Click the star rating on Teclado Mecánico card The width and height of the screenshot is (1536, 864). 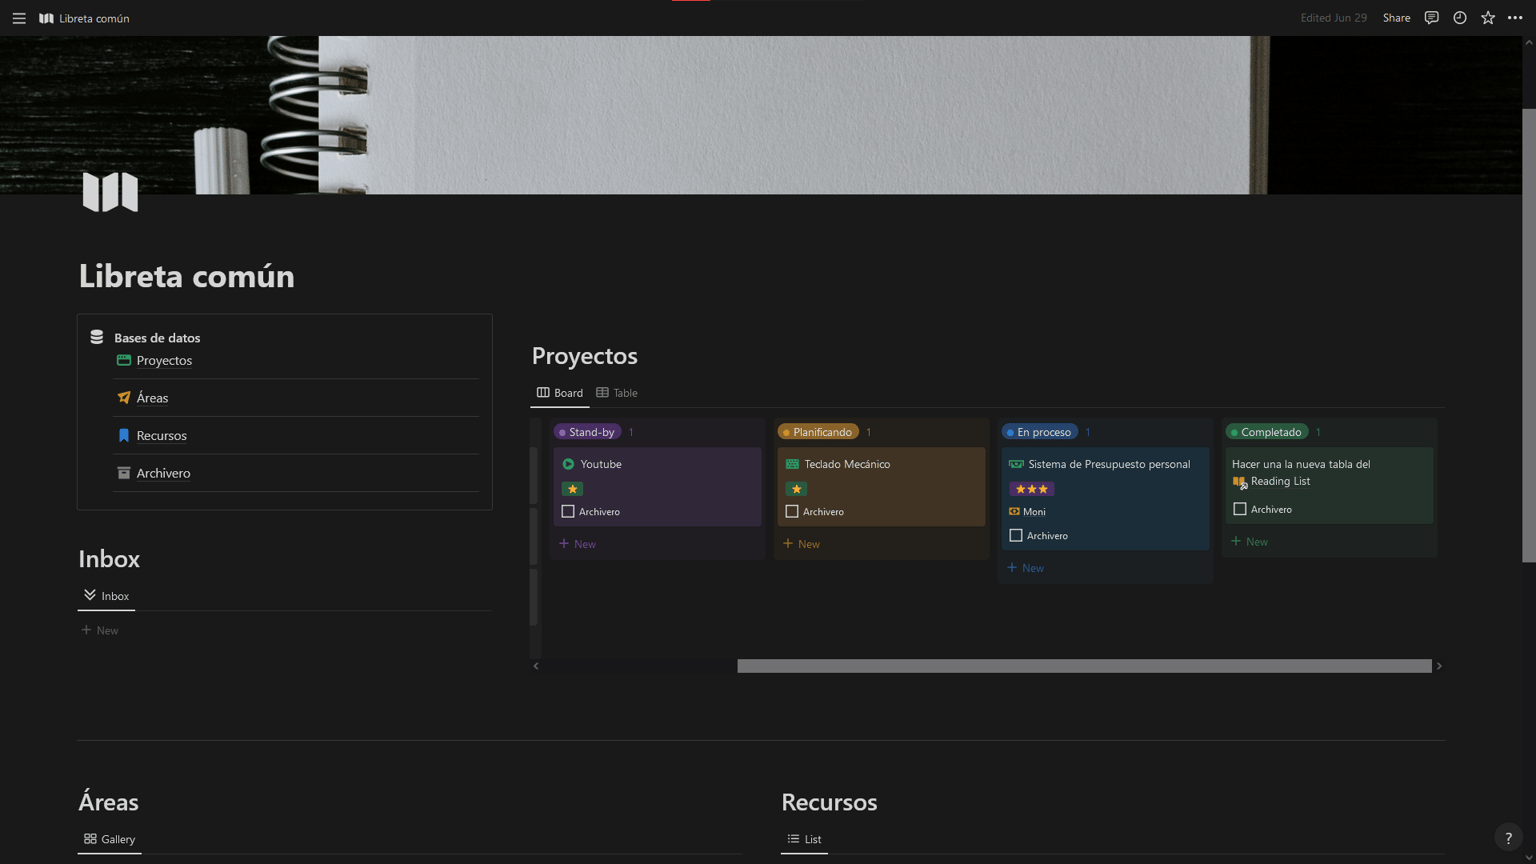pyautogui.click(x=796, y=489)
